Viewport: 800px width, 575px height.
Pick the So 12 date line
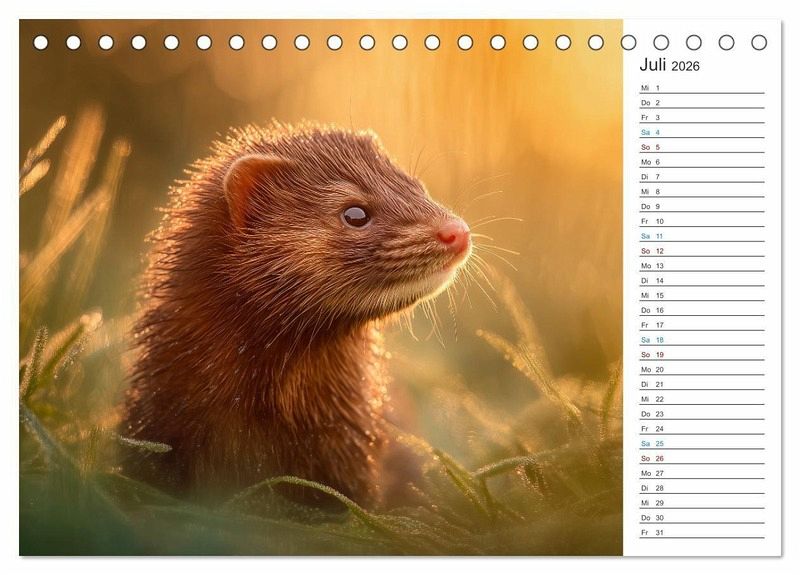[700, 251]
